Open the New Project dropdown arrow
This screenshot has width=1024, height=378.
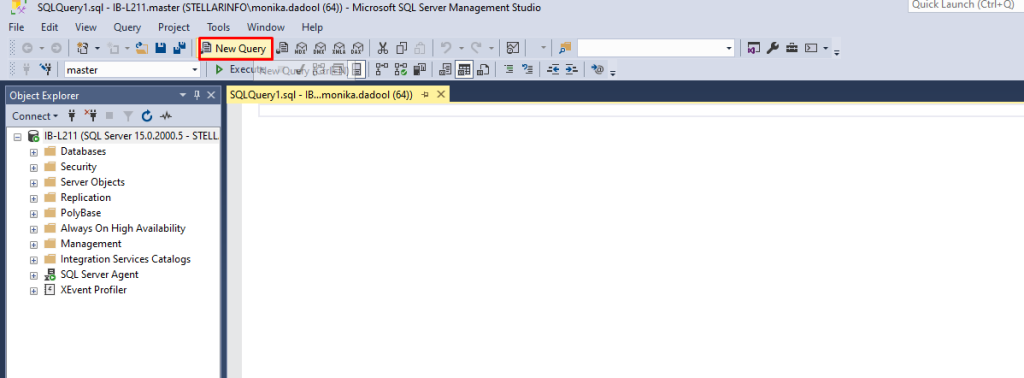coord(97,48)
